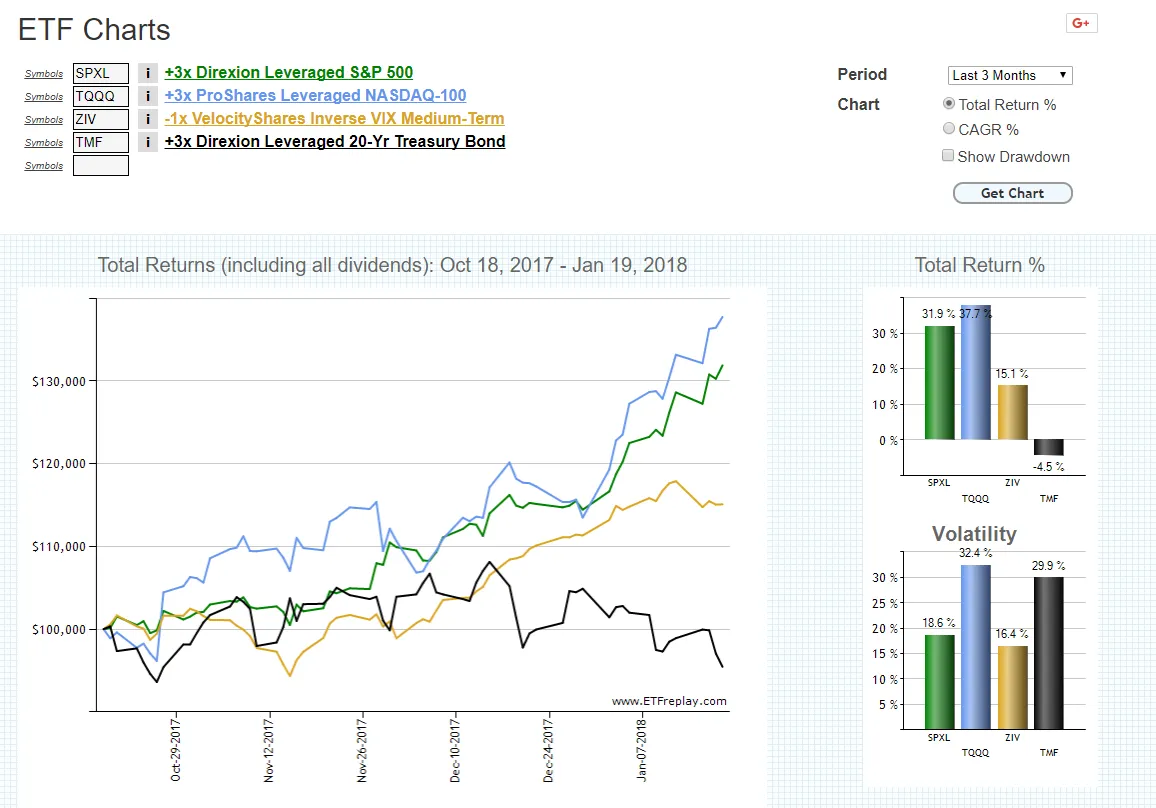Click the Symbols link next to ZIV
The width and height of the screenshot is (1156, 808).
pos(43,119)
